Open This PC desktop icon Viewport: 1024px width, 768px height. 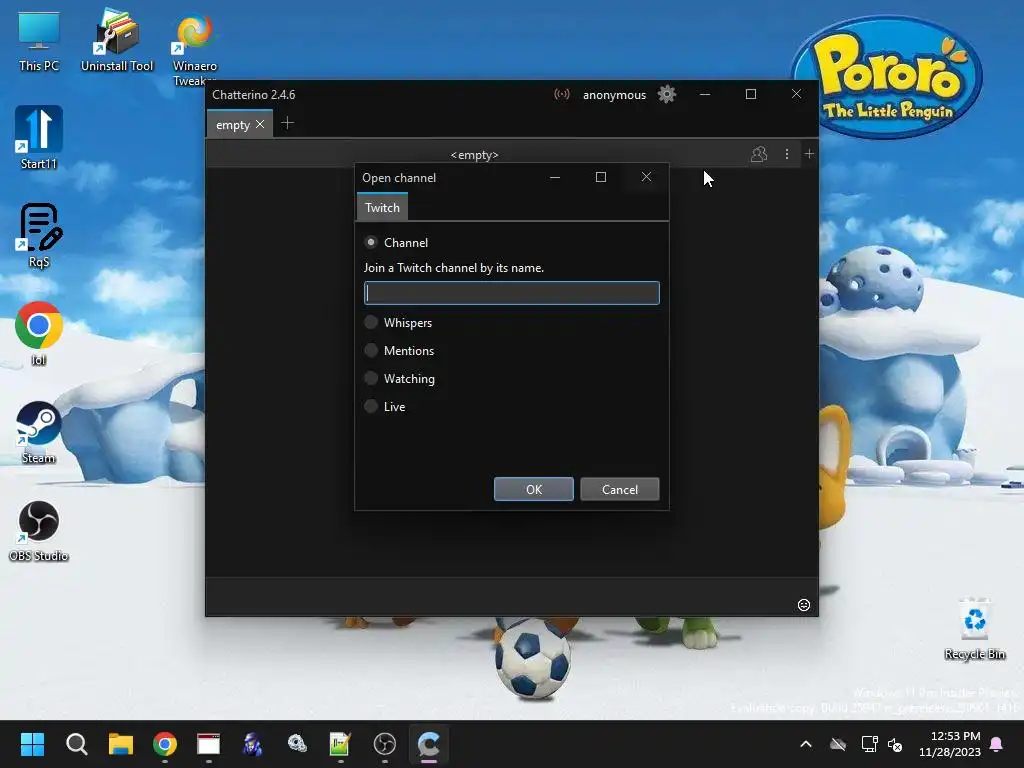click(x=39, y=42)
